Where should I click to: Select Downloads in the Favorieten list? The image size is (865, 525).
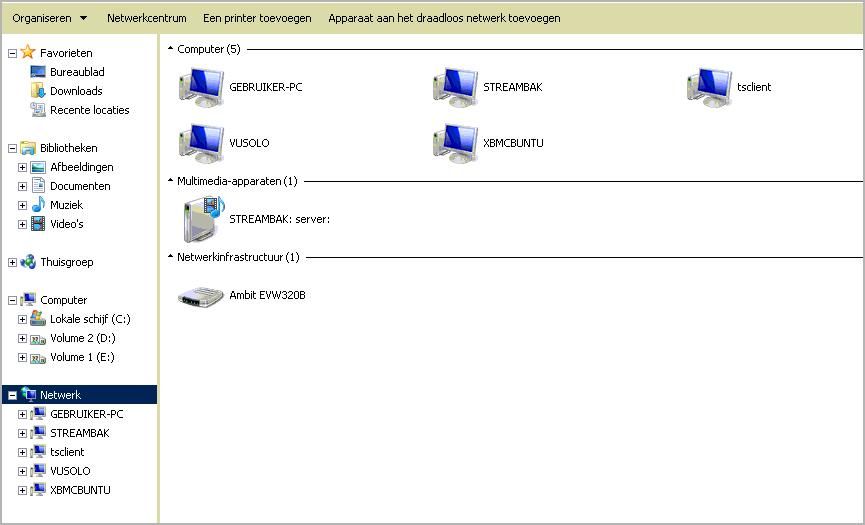[x=76, y=91]
